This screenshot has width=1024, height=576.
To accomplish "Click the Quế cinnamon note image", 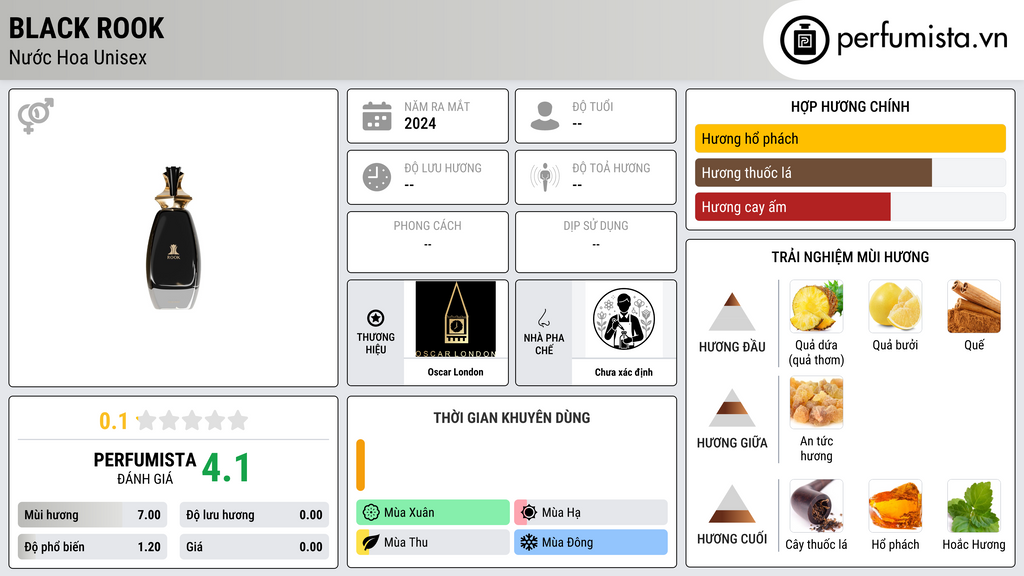I will point(974,306).
